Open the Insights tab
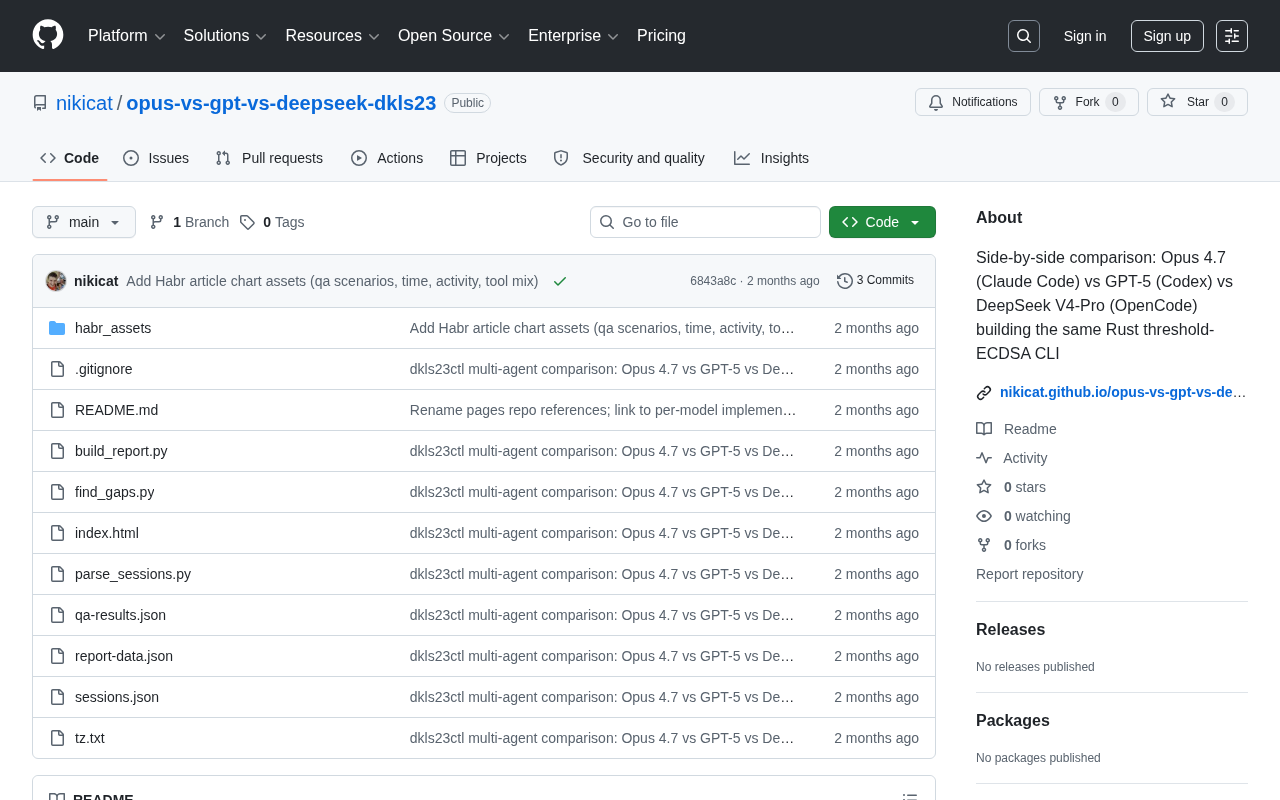Image resolution: width=1280 pixels, height=800 pixels. click(x=771, y=158)
